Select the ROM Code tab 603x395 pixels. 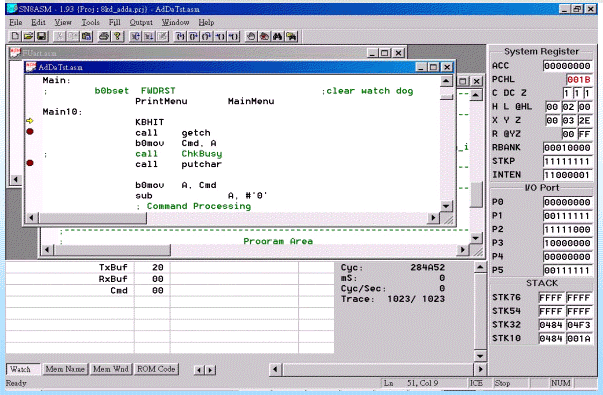[156, 369]
